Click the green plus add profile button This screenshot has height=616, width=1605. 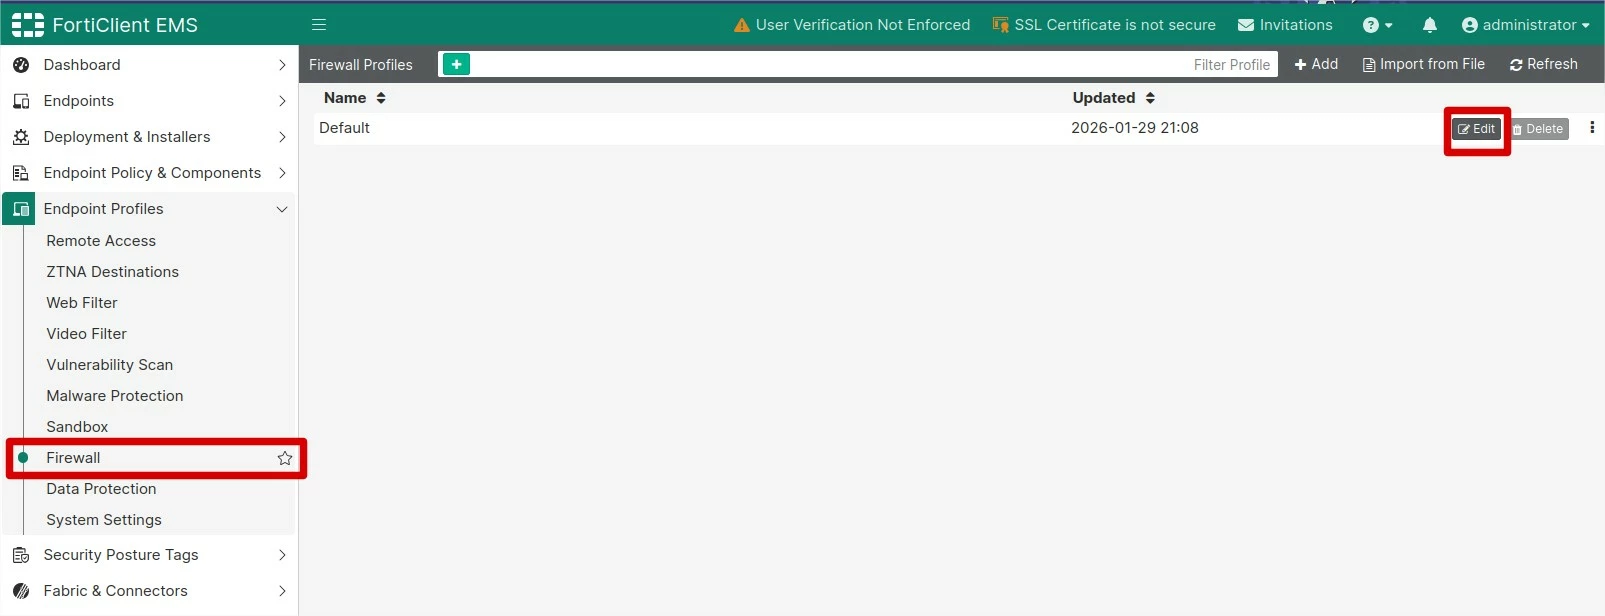tap(456, 64)
